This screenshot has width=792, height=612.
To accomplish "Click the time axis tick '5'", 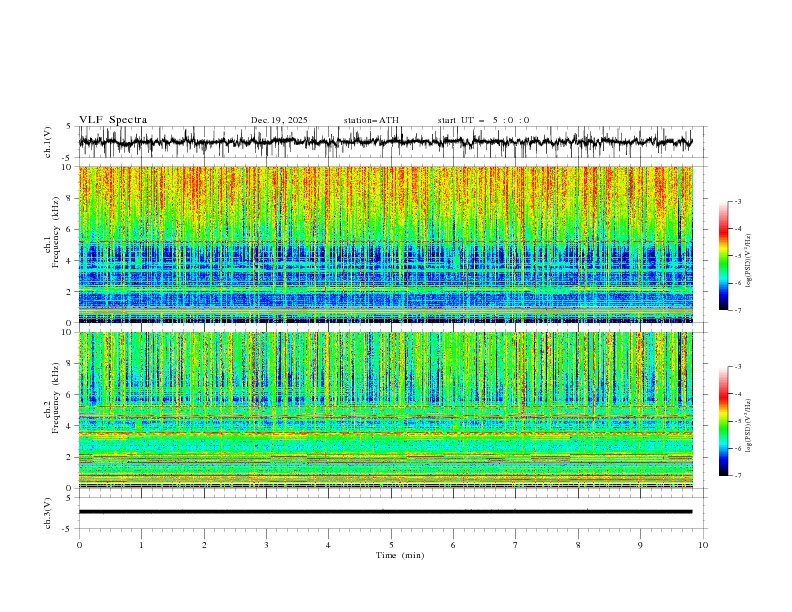I will (391, 545).
